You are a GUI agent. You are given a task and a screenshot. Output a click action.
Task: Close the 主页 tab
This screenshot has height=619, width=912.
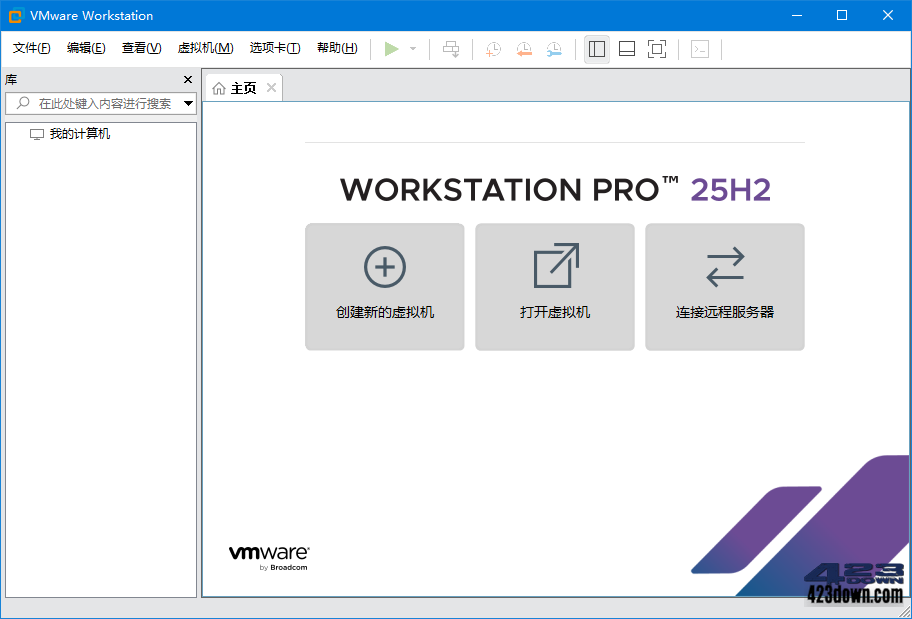[x=271, y=87]
